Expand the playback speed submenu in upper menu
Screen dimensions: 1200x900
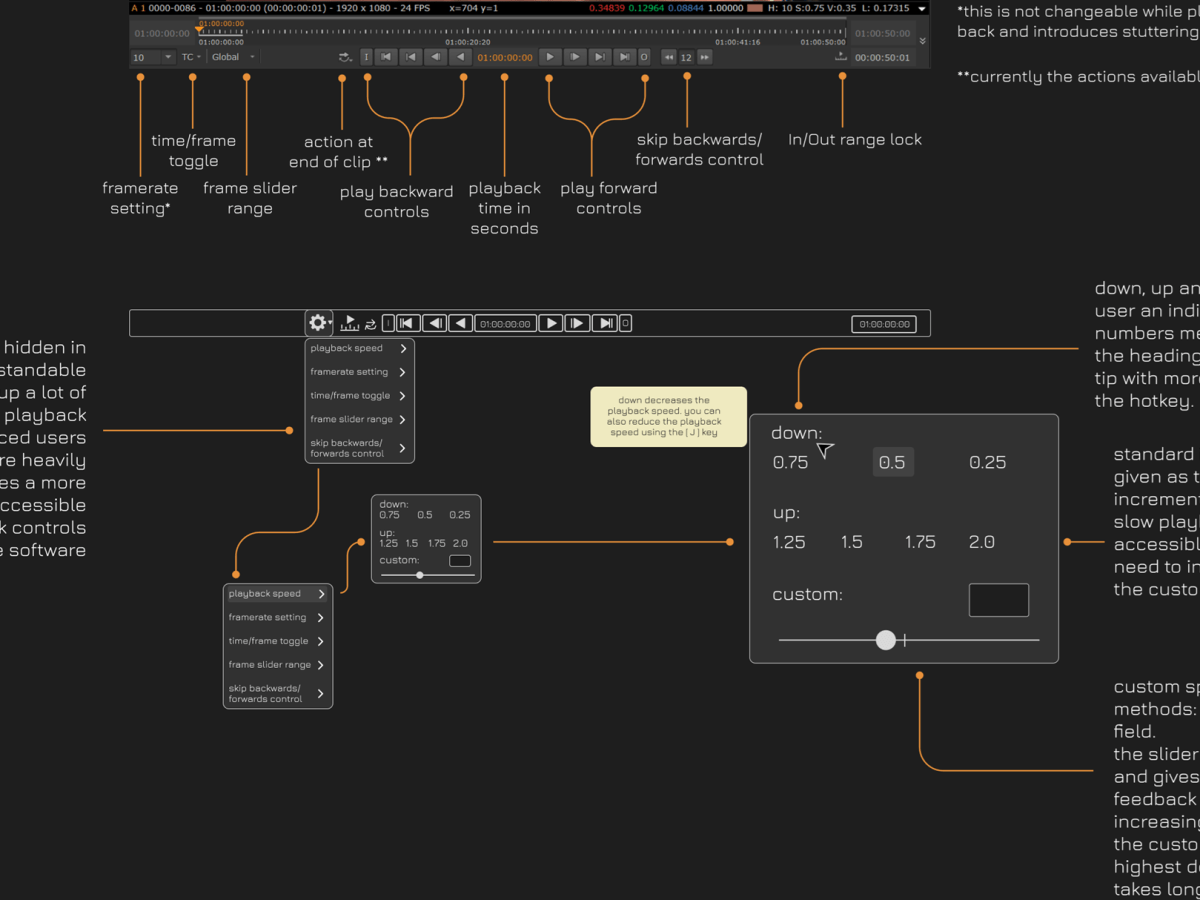pyautogui.click(x=359, y=349)
